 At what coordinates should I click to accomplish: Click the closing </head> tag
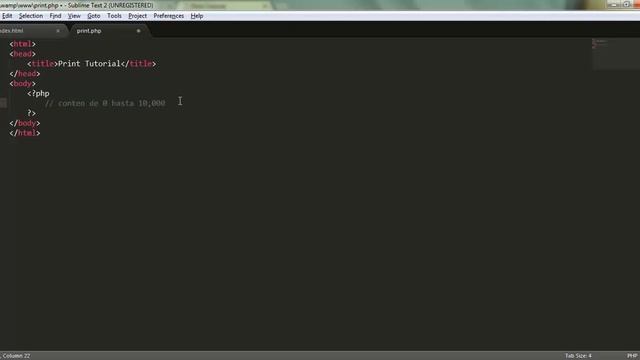[x=24, y=73]
